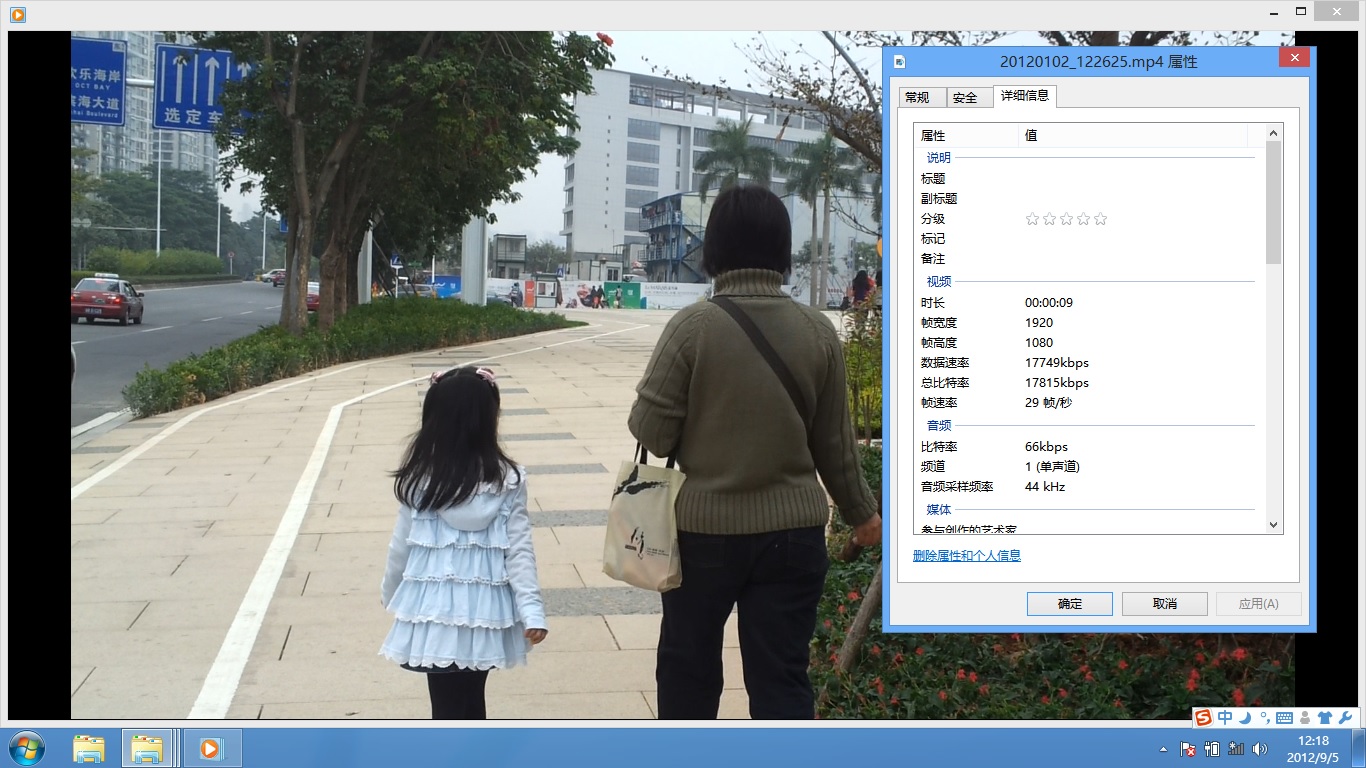The image size is (1366, 768).
Task: Set rating to four stars
Action: [1084, 219]
